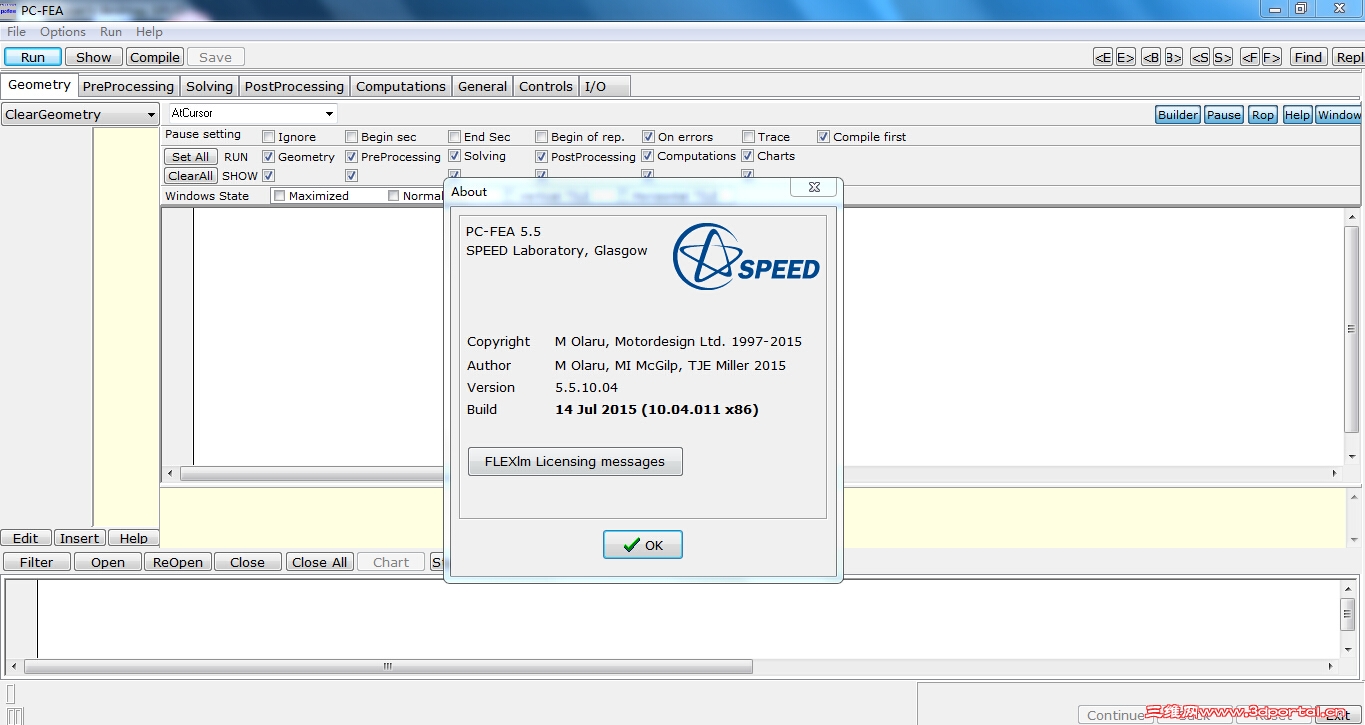Click the blue Help toolbar button

click(1297, 115)
